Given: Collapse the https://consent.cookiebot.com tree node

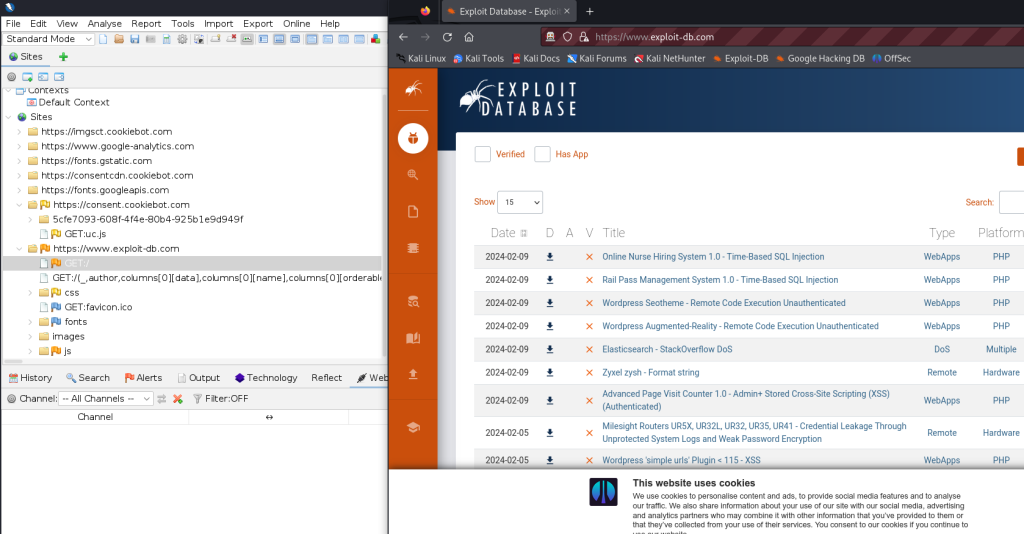Looking at the screenshot, I should pos(19,205).
